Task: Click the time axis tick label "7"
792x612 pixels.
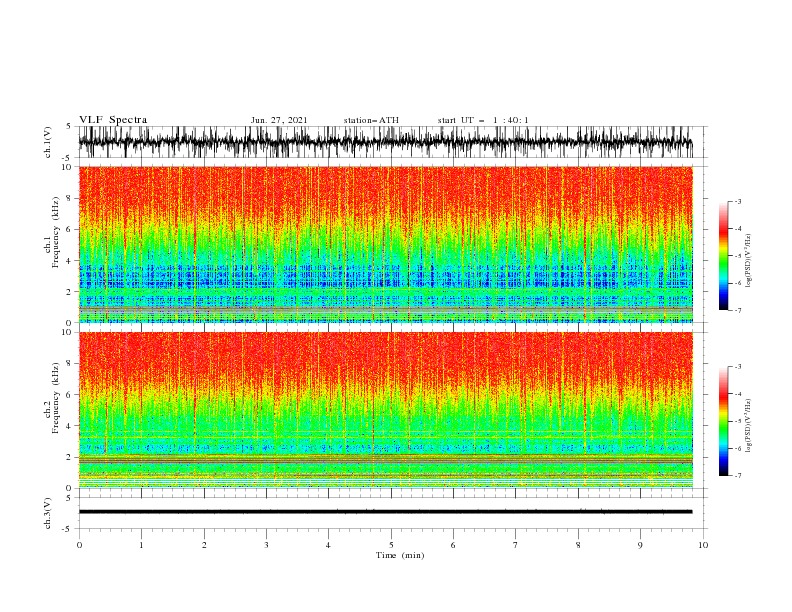Action: [x=516, y=545]
